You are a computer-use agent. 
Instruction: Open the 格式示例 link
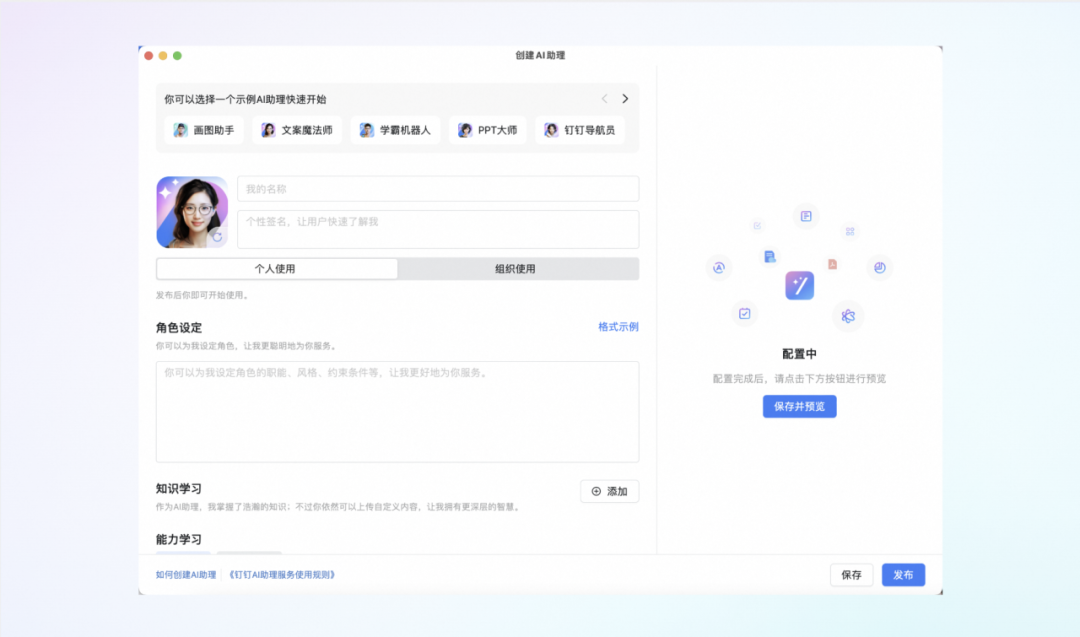tap(618, 327)
